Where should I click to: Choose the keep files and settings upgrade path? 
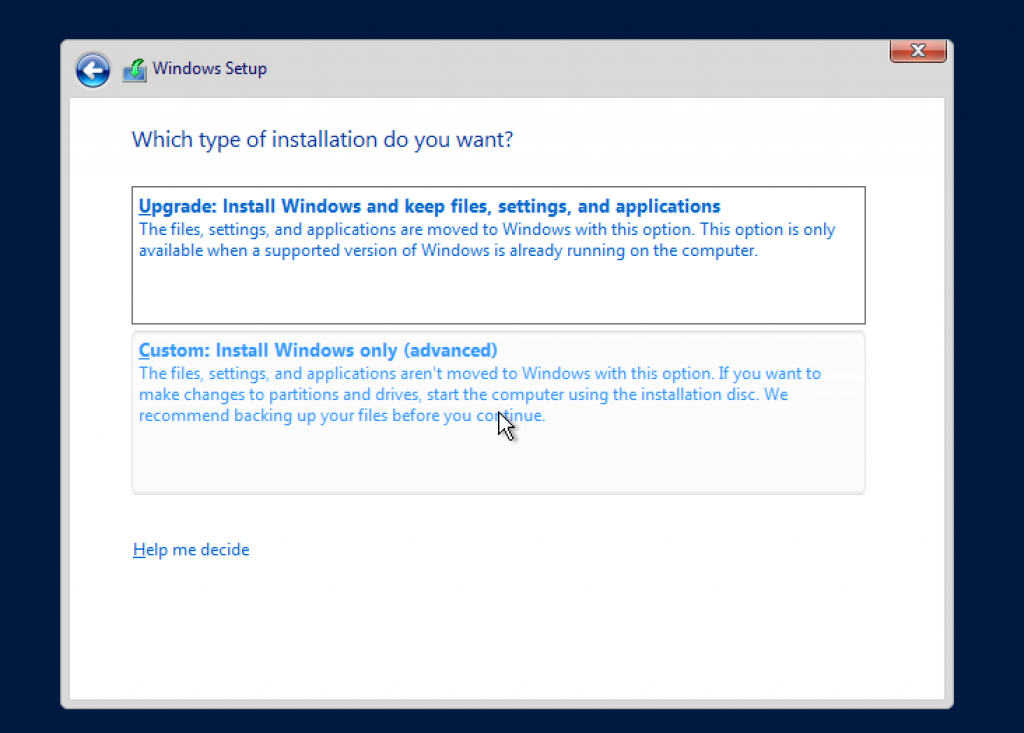tap(498, 253)
